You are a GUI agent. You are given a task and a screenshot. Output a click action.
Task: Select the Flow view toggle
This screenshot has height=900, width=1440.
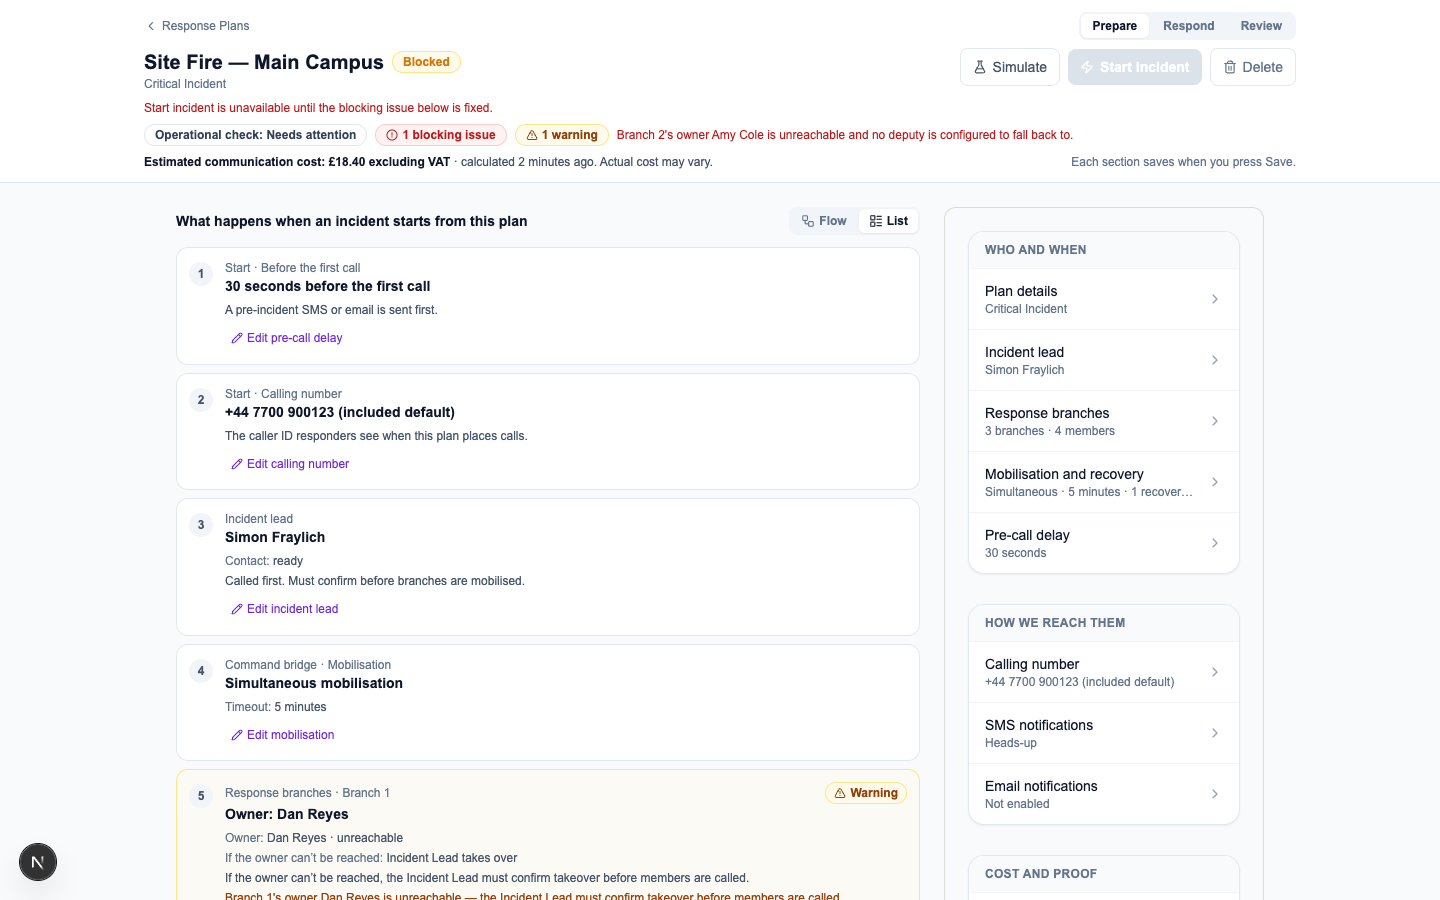824,221
